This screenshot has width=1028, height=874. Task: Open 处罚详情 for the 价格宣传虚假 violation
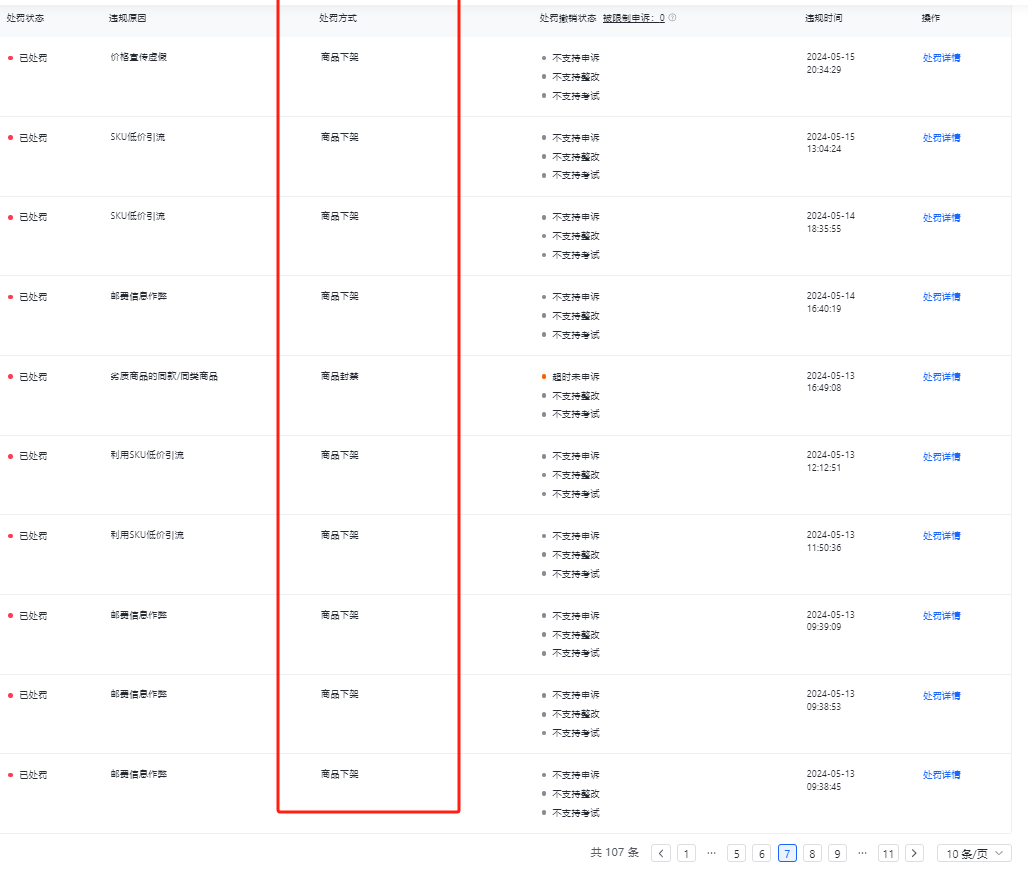point(941,58)
